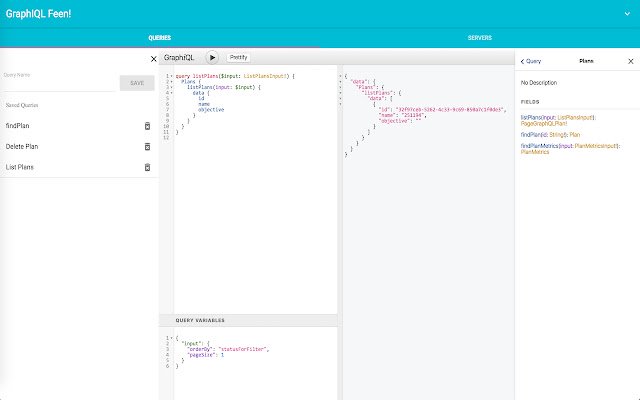Viewport: 640px width, 400px height.
Task: Click the SAVE button
Action: [x=137, y=83]
